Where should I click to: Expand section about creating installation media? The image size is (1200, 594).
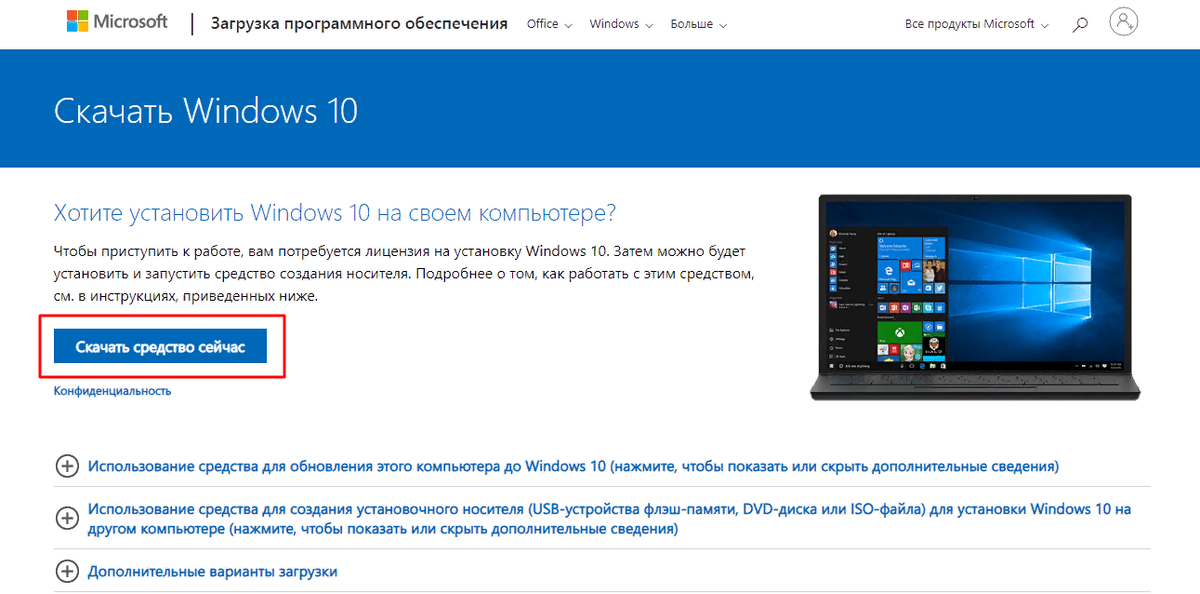coord(594,518)
